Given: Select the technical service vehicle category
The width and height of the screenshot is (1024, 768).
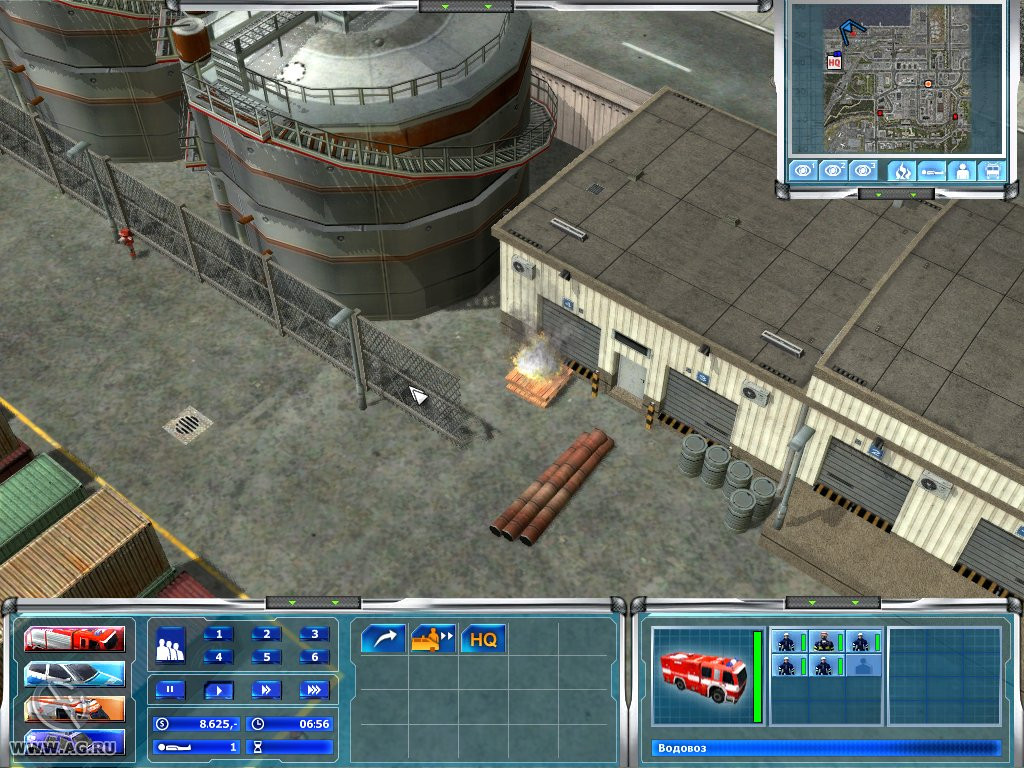Looking at the screenshot, I should (x=74, y=743).
